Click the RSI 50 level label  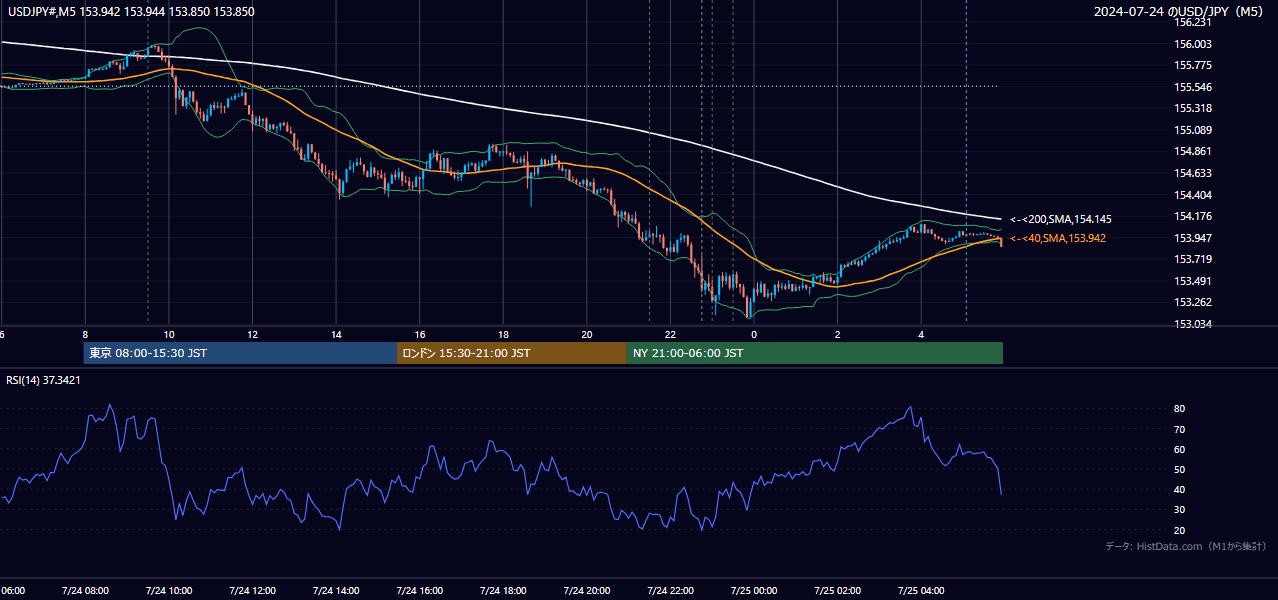tap(1180, 469)
